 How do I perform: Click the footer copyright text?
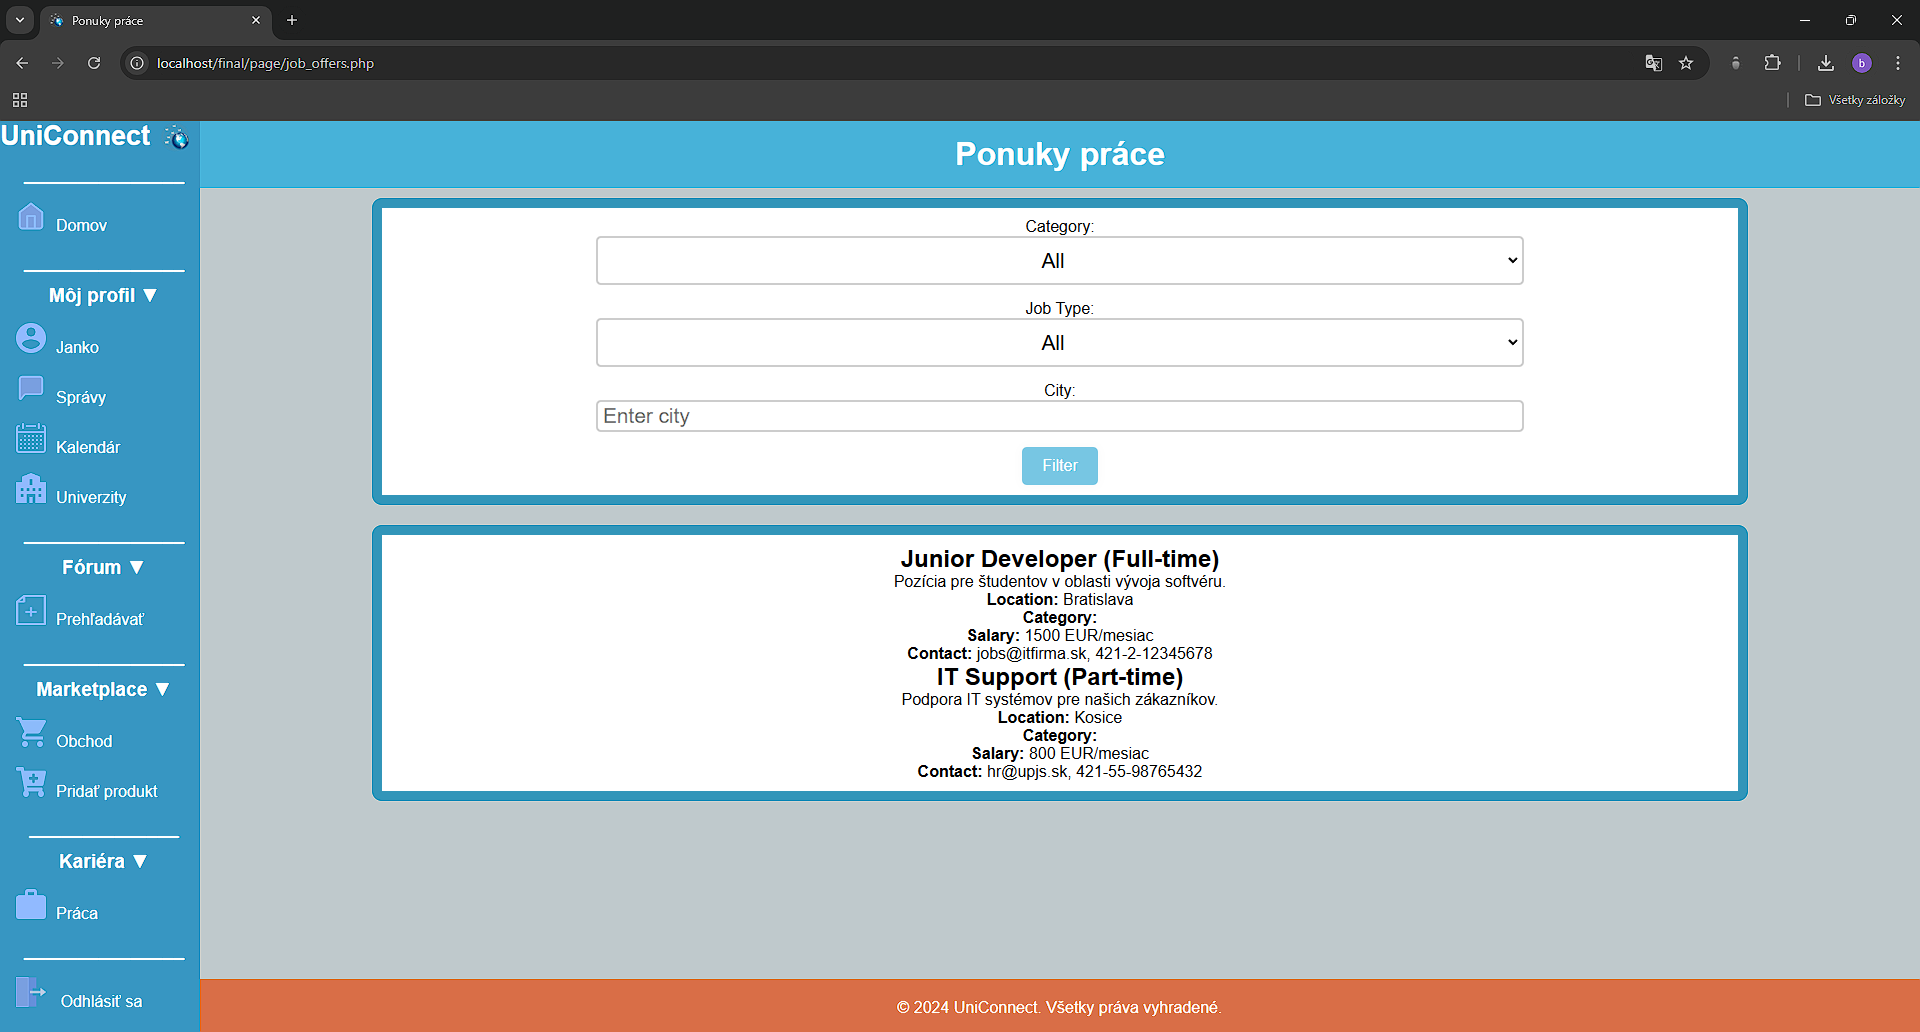click(x=1059, y=1008)
